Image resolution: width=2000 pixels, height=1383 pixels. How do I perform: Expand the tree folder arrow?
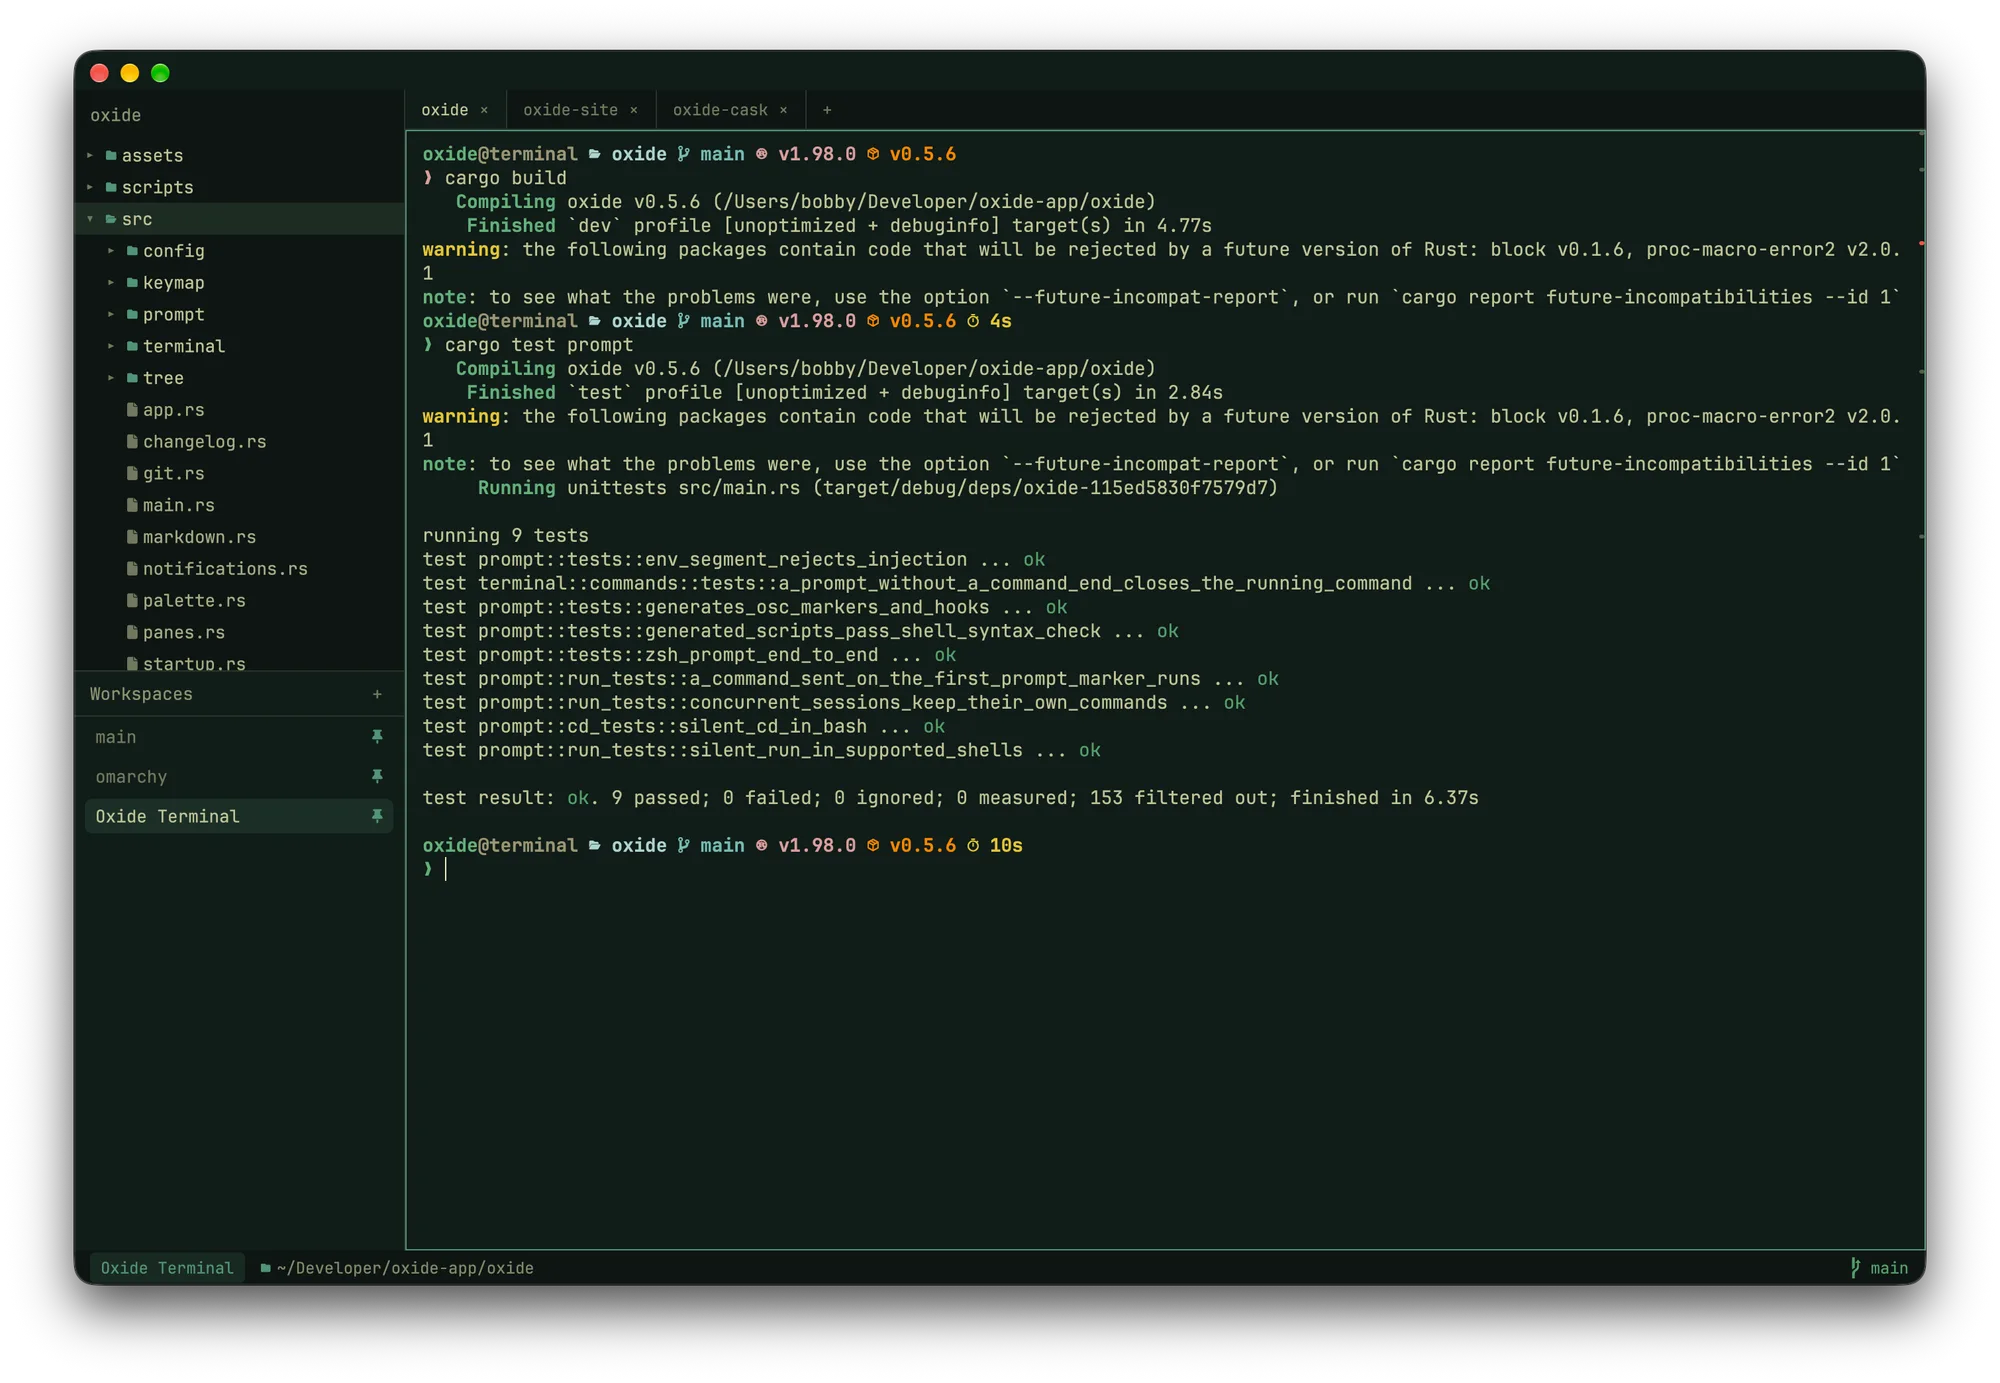[111, 378]
